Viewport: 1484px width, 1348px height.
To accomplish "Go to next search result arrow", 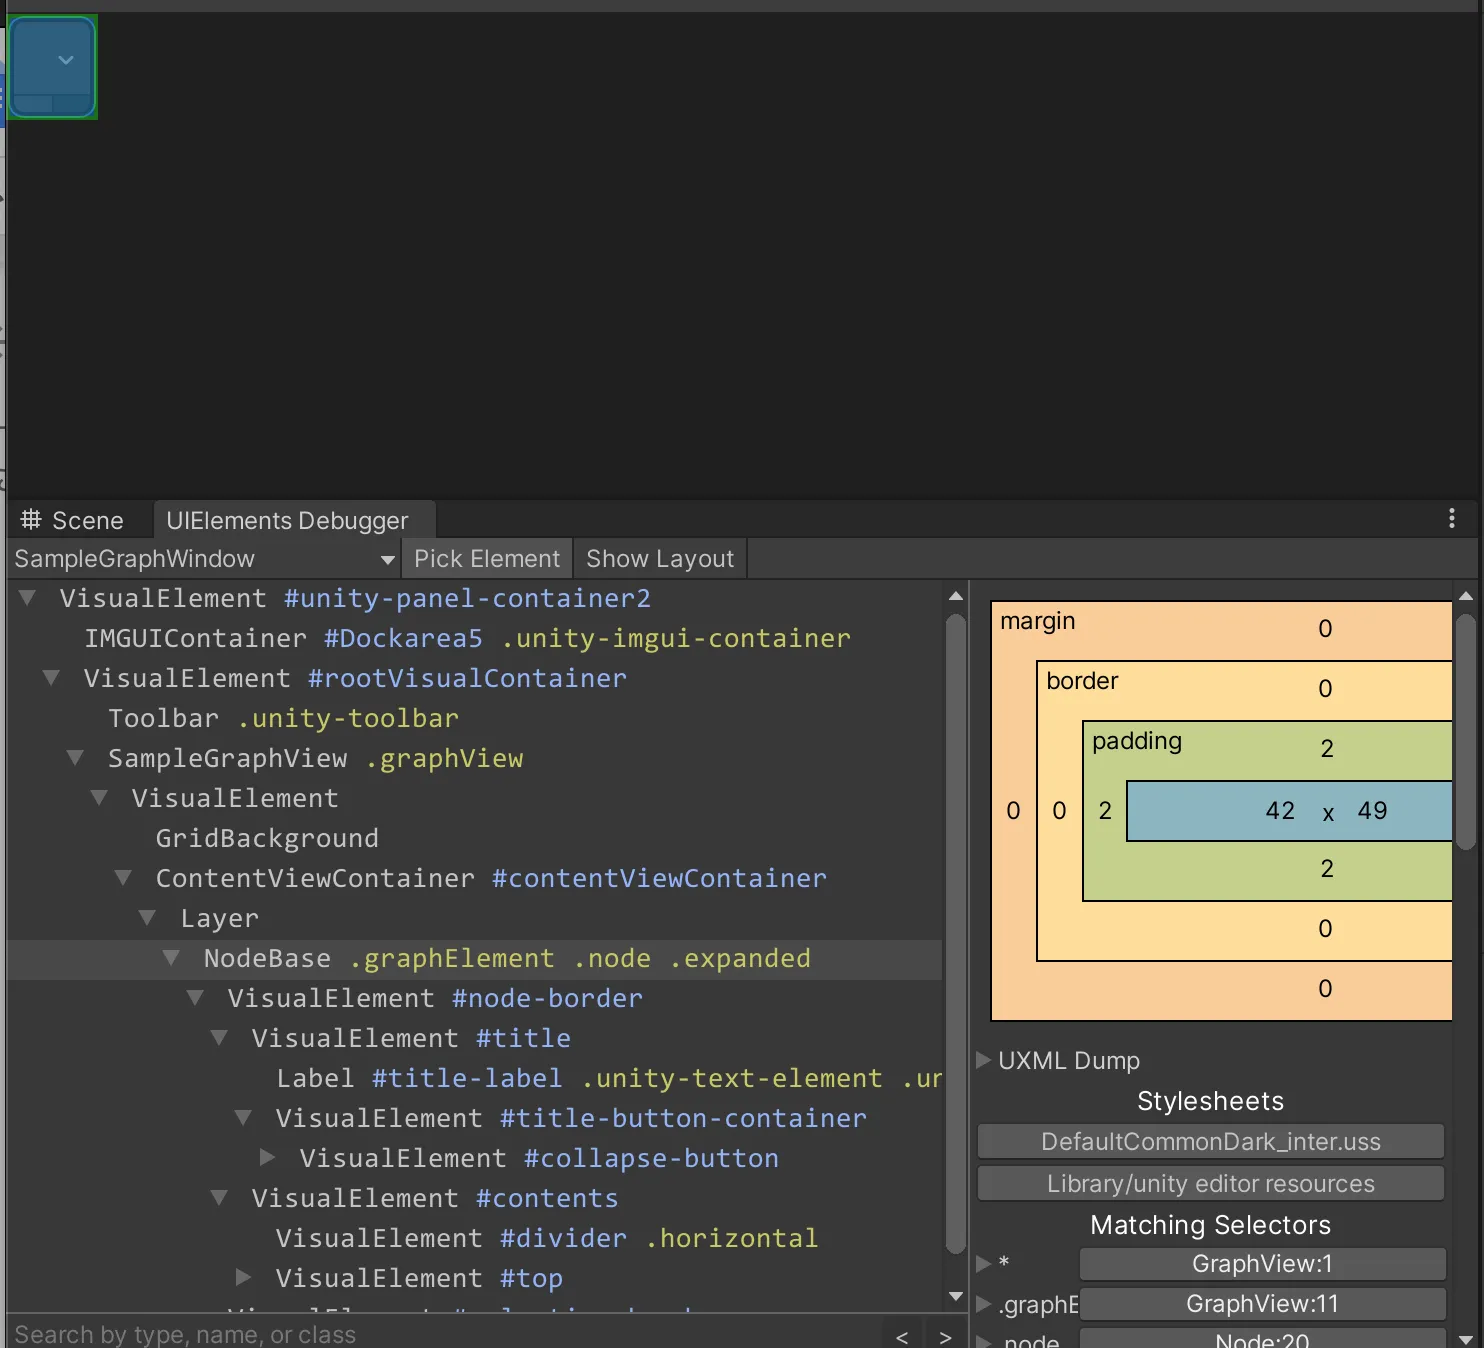I will click(x=945, y=1337).
